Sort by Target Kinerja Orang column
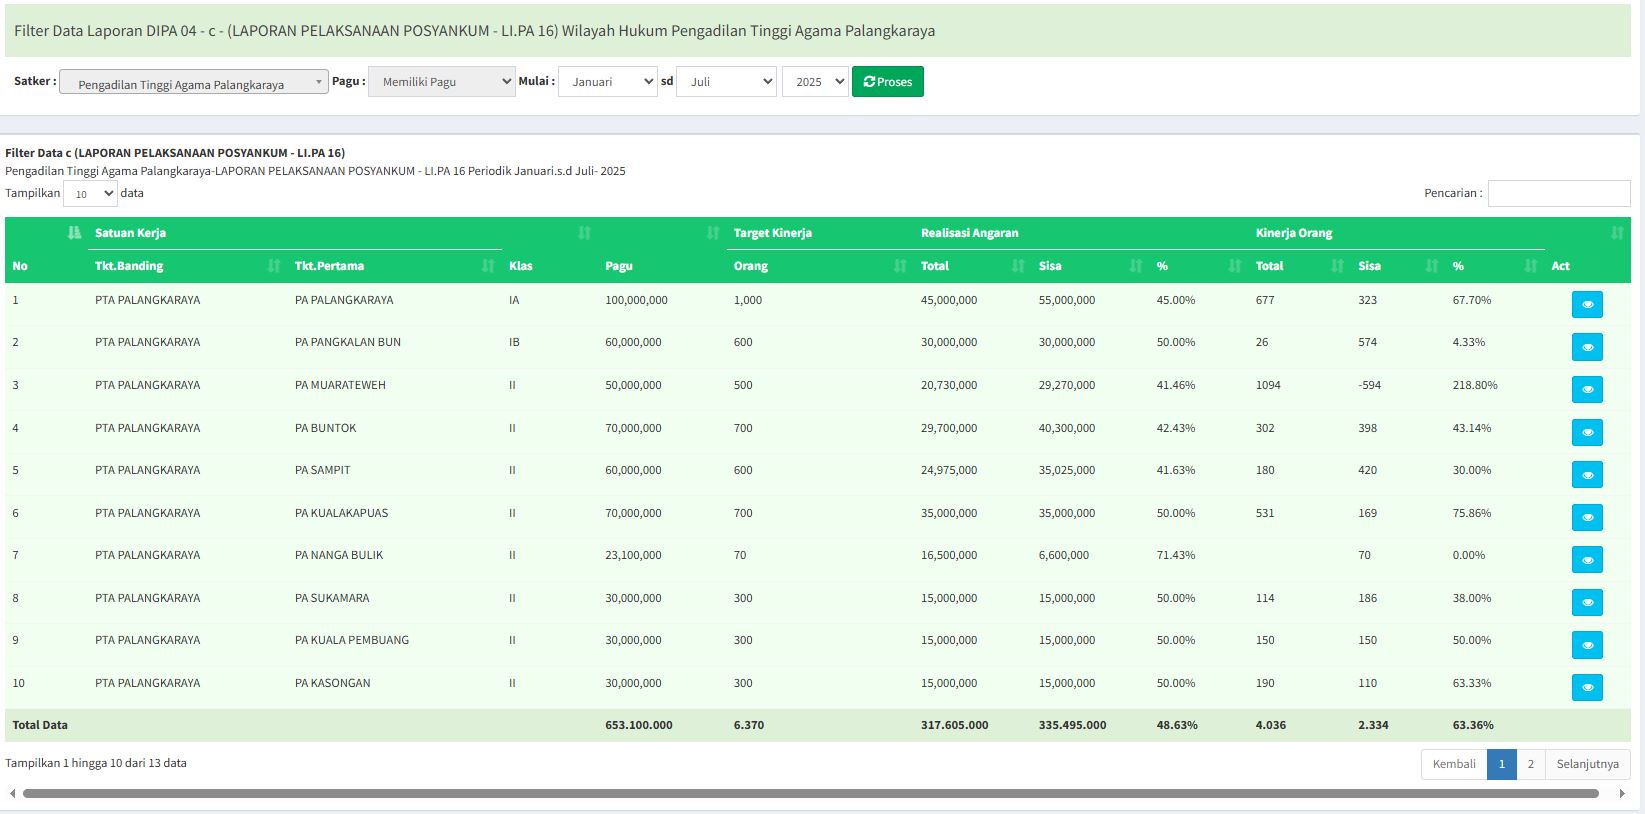Image resolution: width=1645 pixels, height=814 pixels. coord(899,266)
